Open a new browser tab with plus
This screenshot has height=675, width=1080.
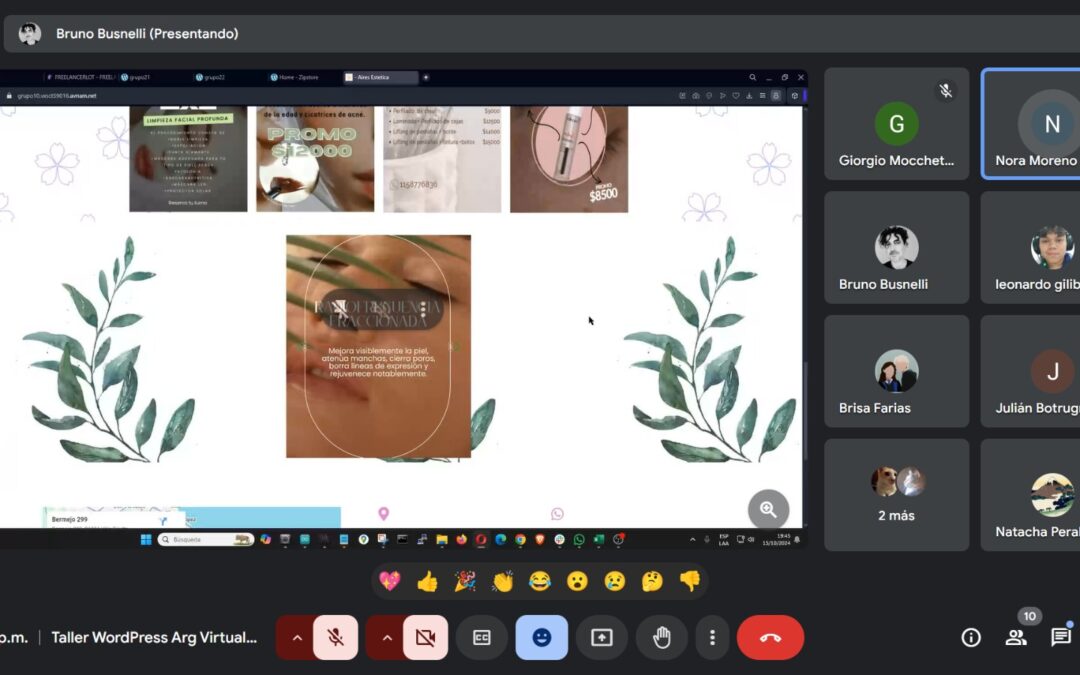(426, 77)
